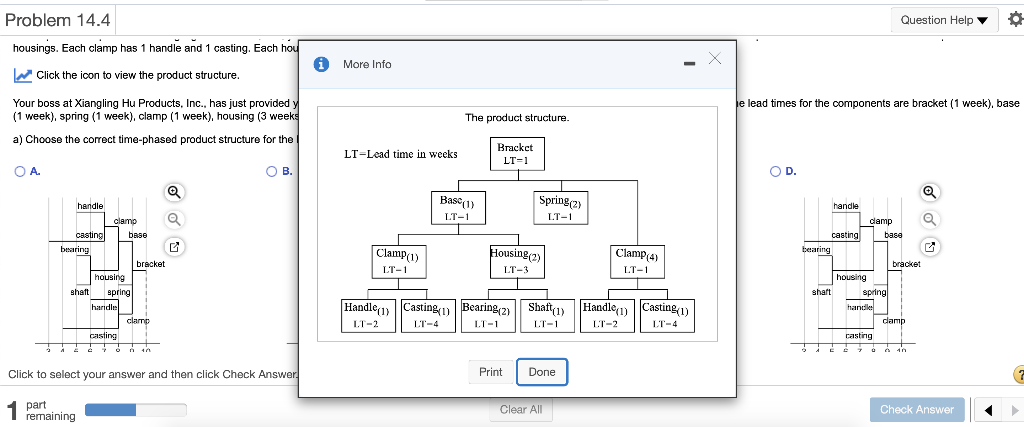Click the parts remaining progress bar
This screenshot has width=1024, height=427.
coord(136,410)
